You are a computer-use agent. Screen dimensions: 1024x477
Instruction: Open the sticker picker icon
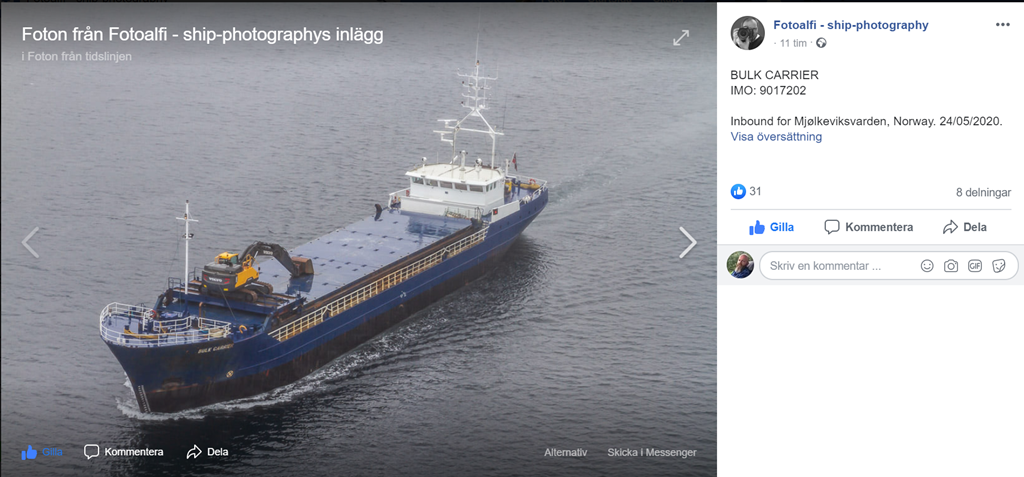coord(999,266)
